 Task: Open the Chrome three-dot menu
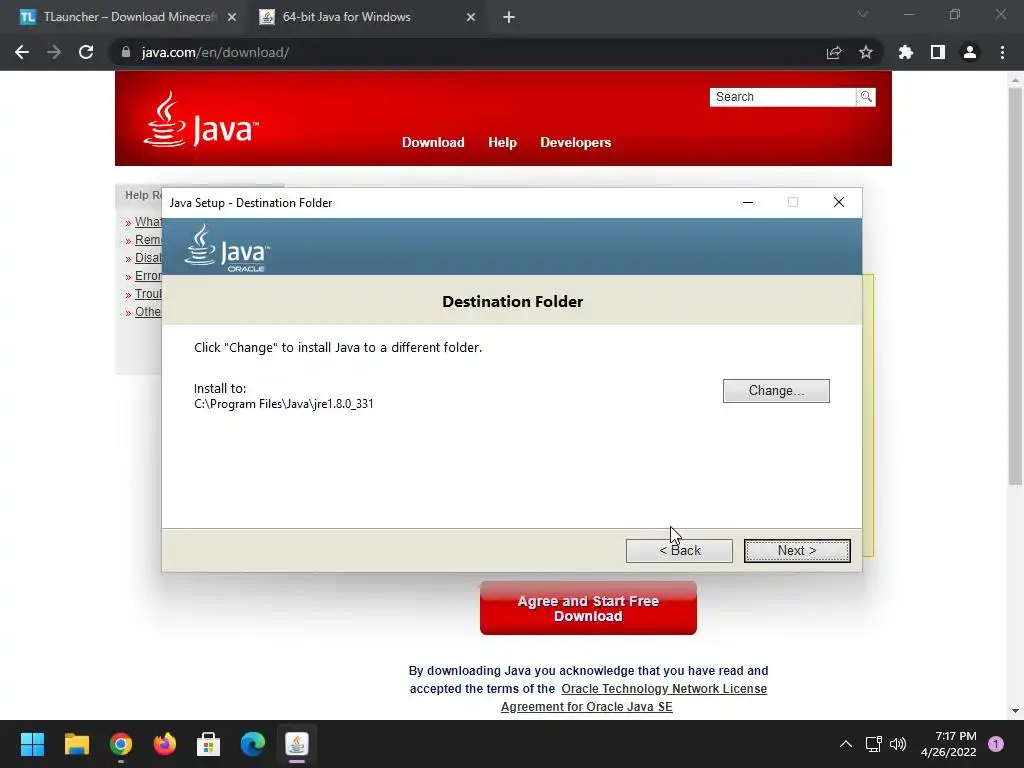click(x=1002, y=52)
